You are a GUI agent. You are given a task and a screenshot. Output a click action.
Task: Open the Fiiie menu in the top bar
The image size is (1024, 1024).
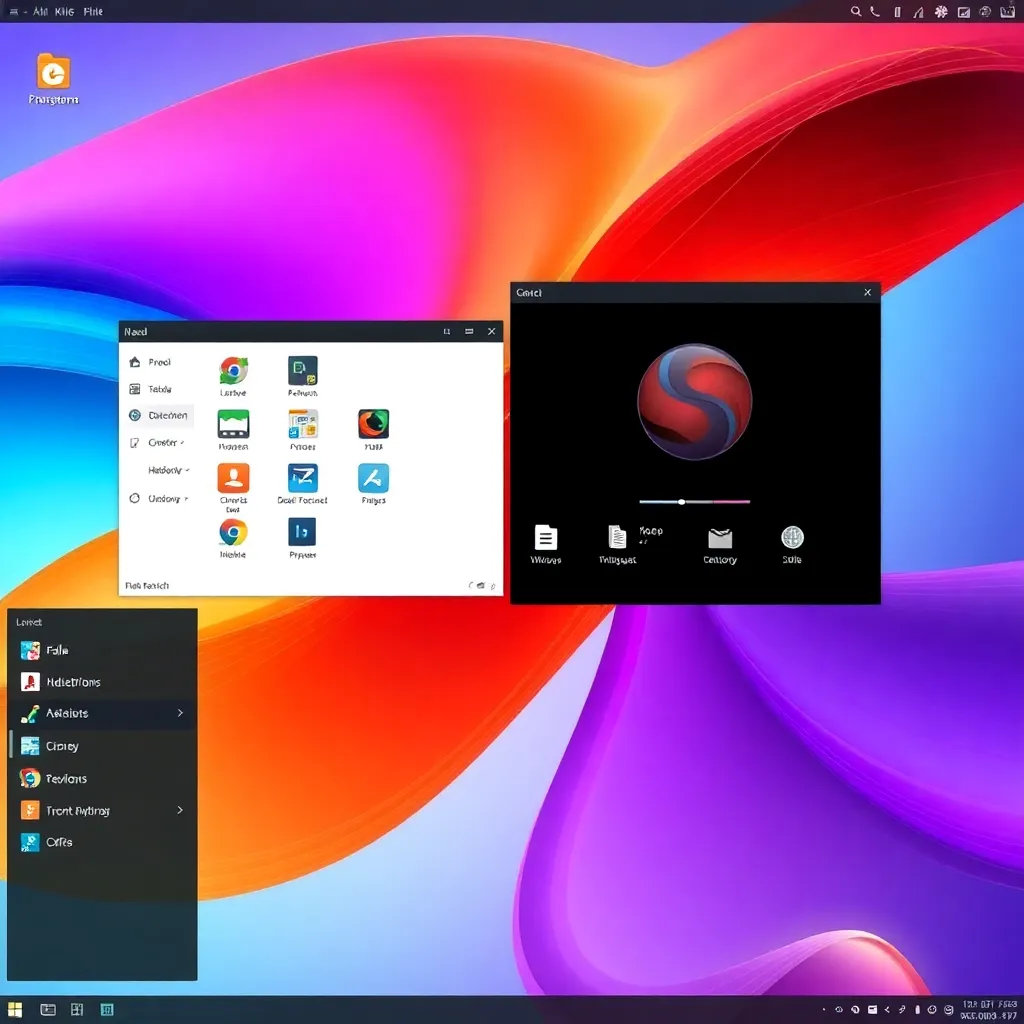click(x=93, y=11)
